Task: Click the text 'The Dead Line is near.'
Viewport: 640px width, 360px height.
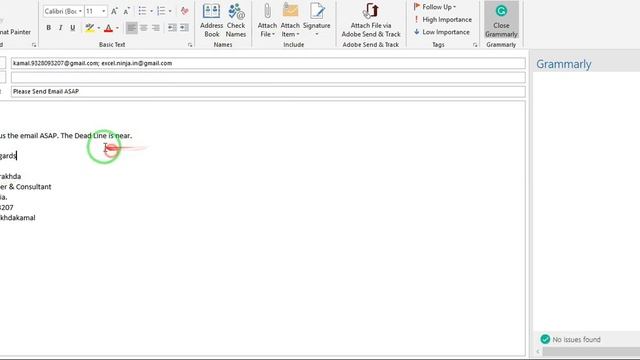Action: click(96, 136)
